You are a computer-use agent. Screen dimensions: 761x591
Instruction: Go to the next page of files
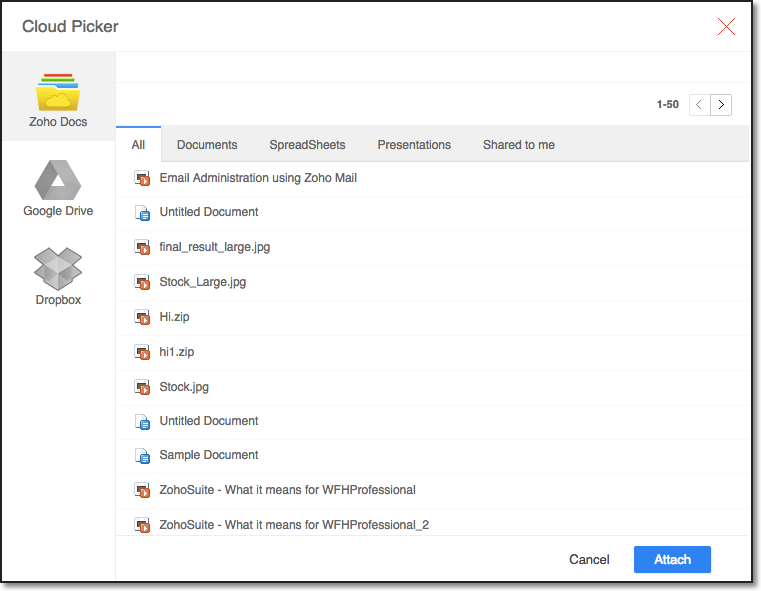click(721, 105)
